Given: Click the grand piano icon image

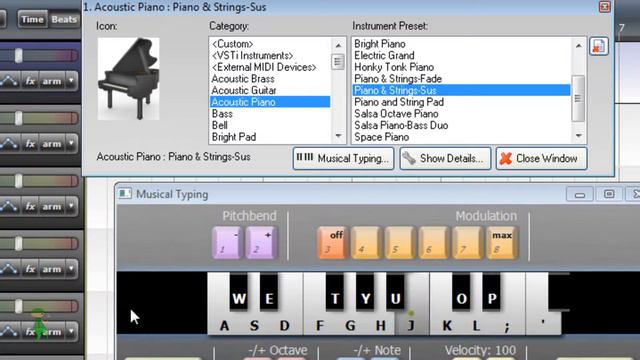Looking at the screenshot, I should pyautogui.click(x=129, y=79).
